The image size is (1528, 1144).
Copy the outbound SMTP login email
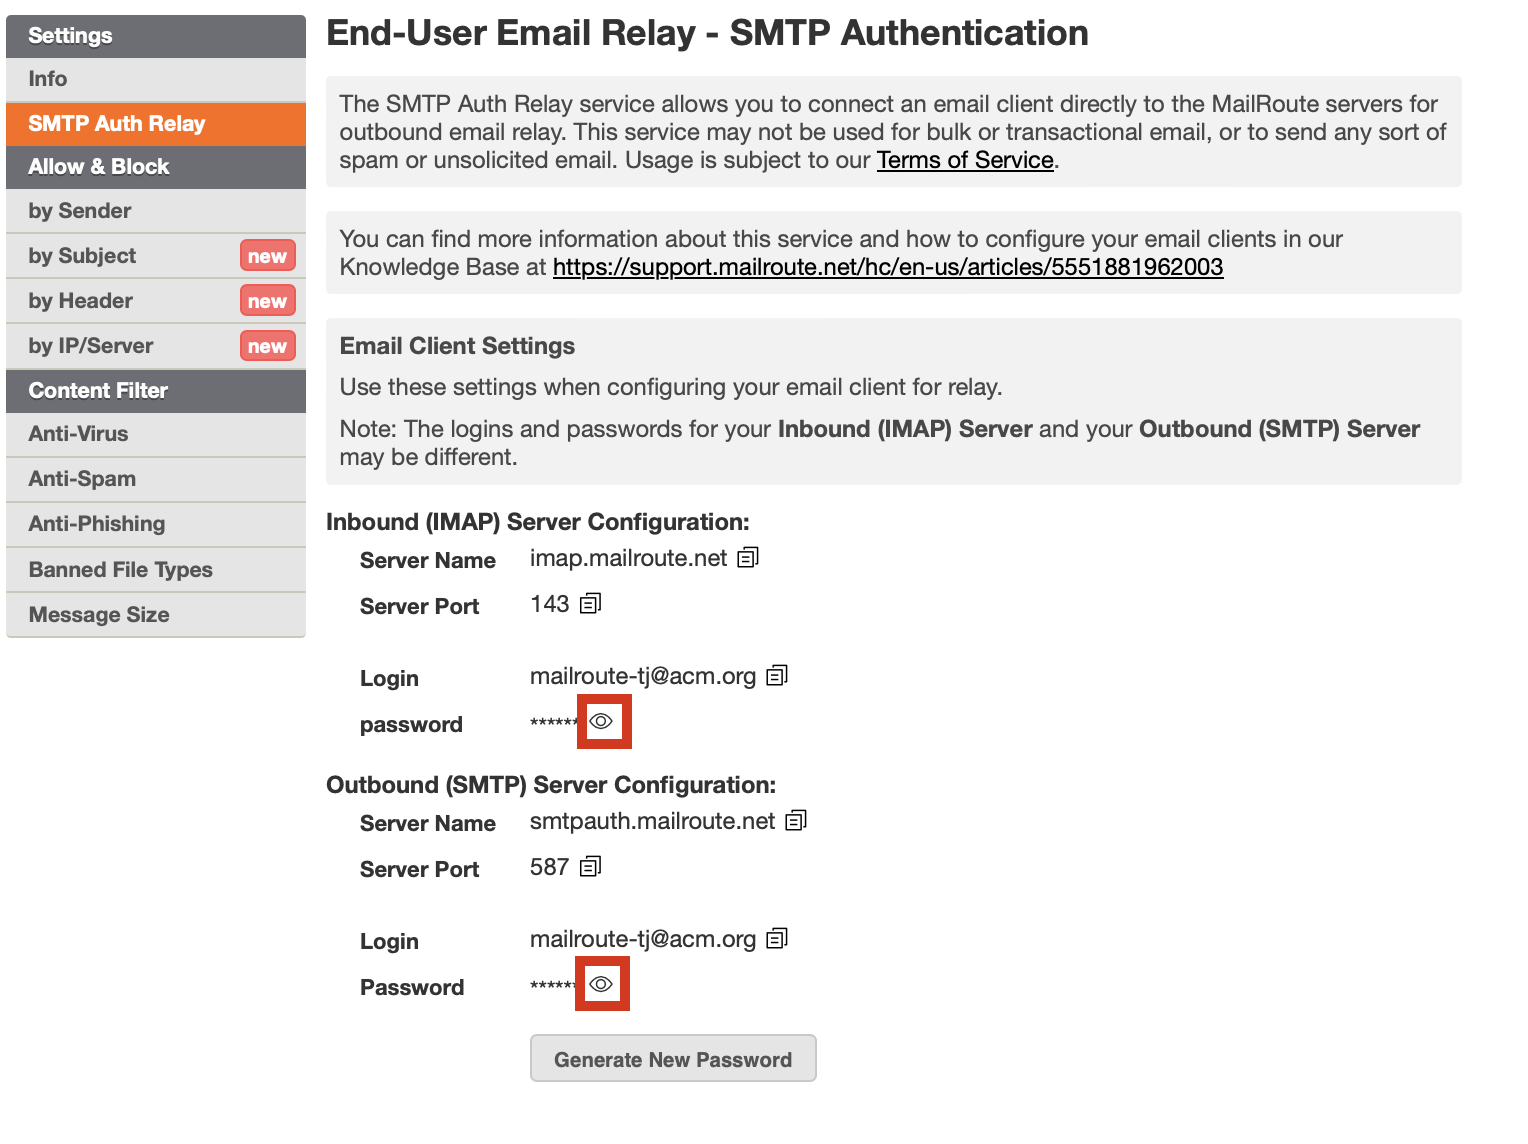777,939
